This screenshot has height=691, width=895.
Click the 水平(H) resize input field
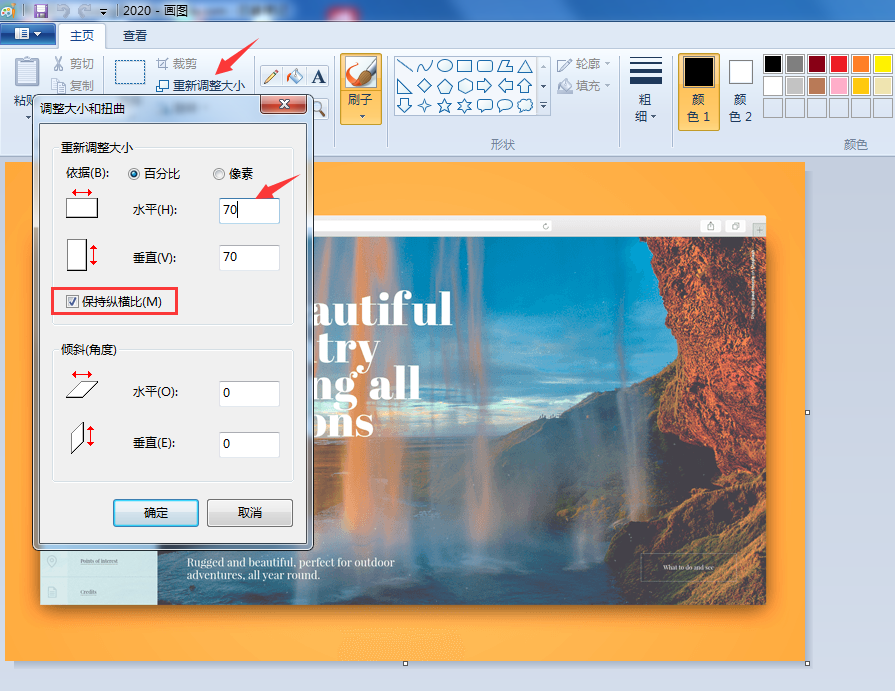click(249, 210)
